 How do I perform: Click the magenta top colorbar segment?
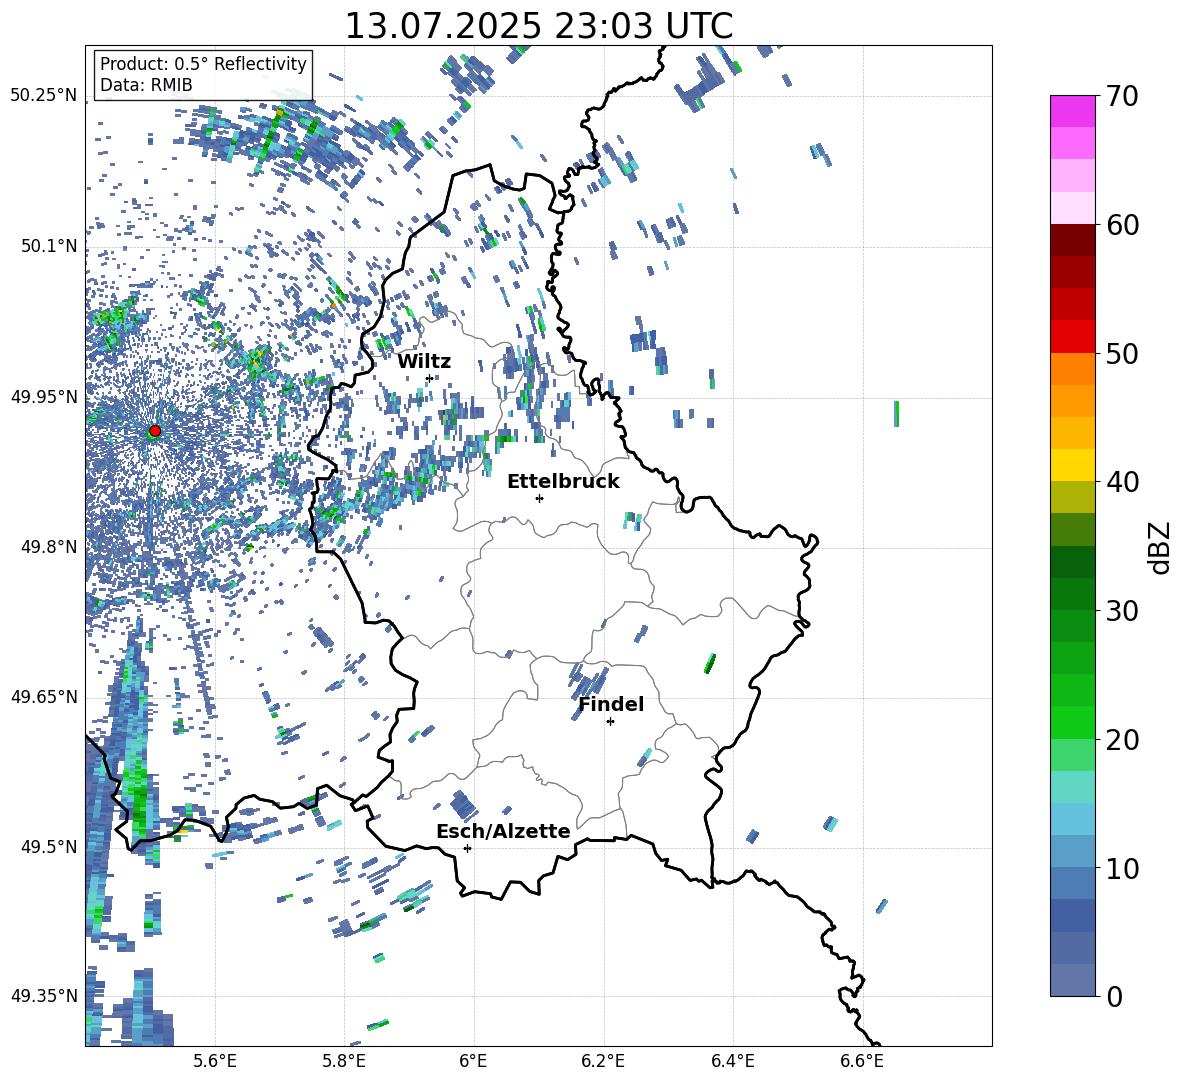pos(1072,111)
